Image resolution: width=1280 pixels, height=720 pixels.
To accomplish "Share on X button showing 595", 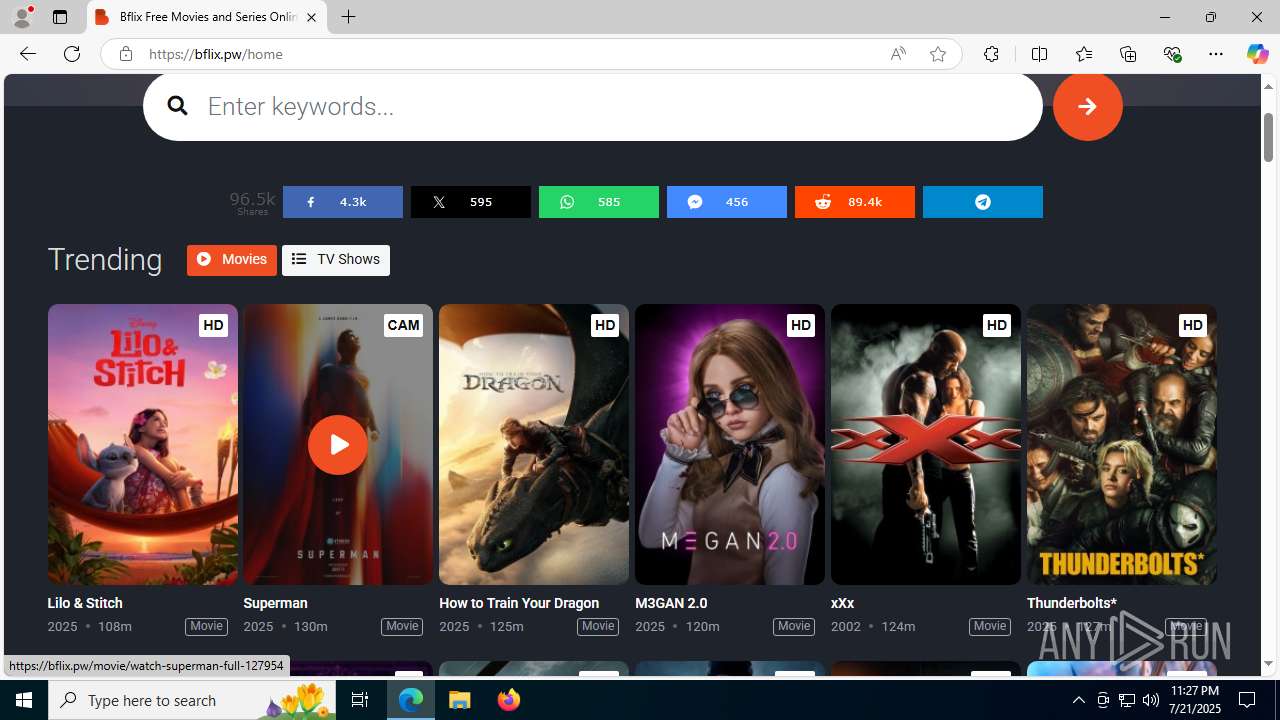I will point(470,202).
